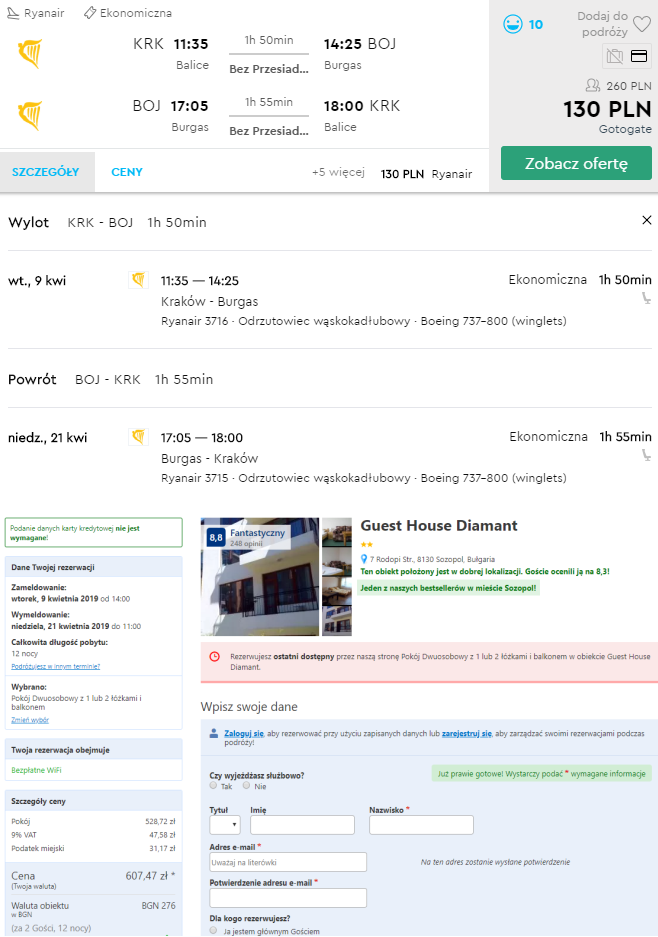Click the Imię input field

302,825
